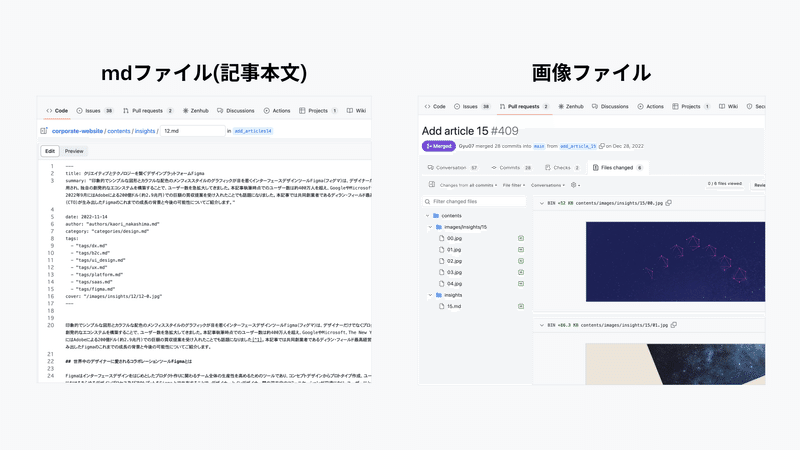Copy path icon for 01.jpg diff header
The image size is (800, 450).
pos(674,324)
